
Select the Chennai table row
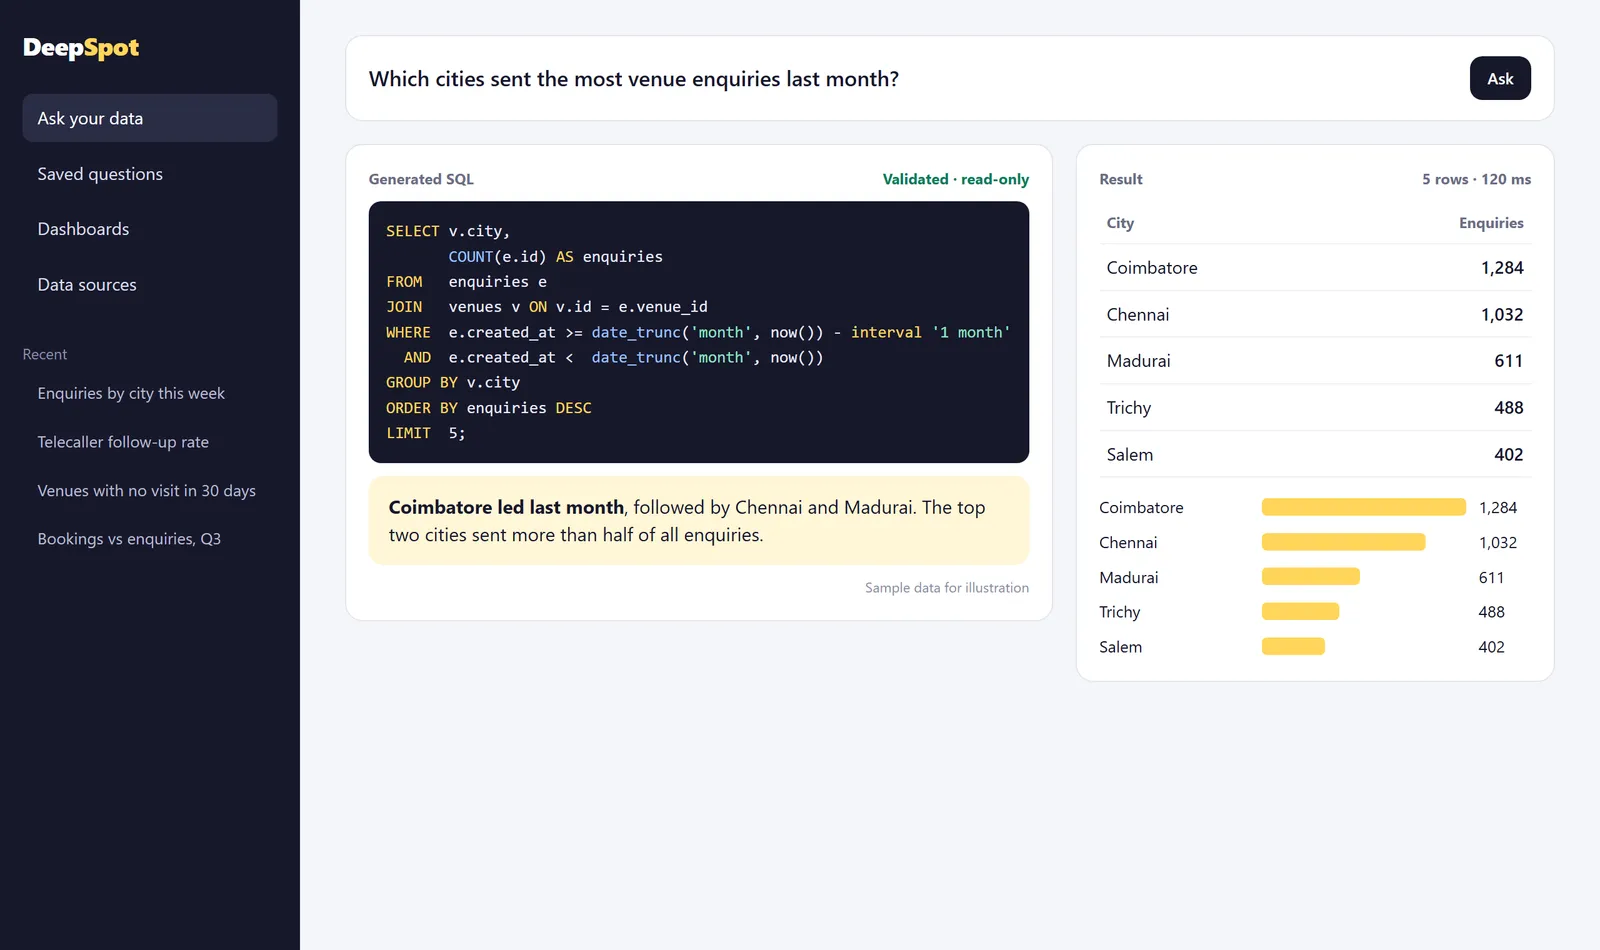tap(1315, 315)
